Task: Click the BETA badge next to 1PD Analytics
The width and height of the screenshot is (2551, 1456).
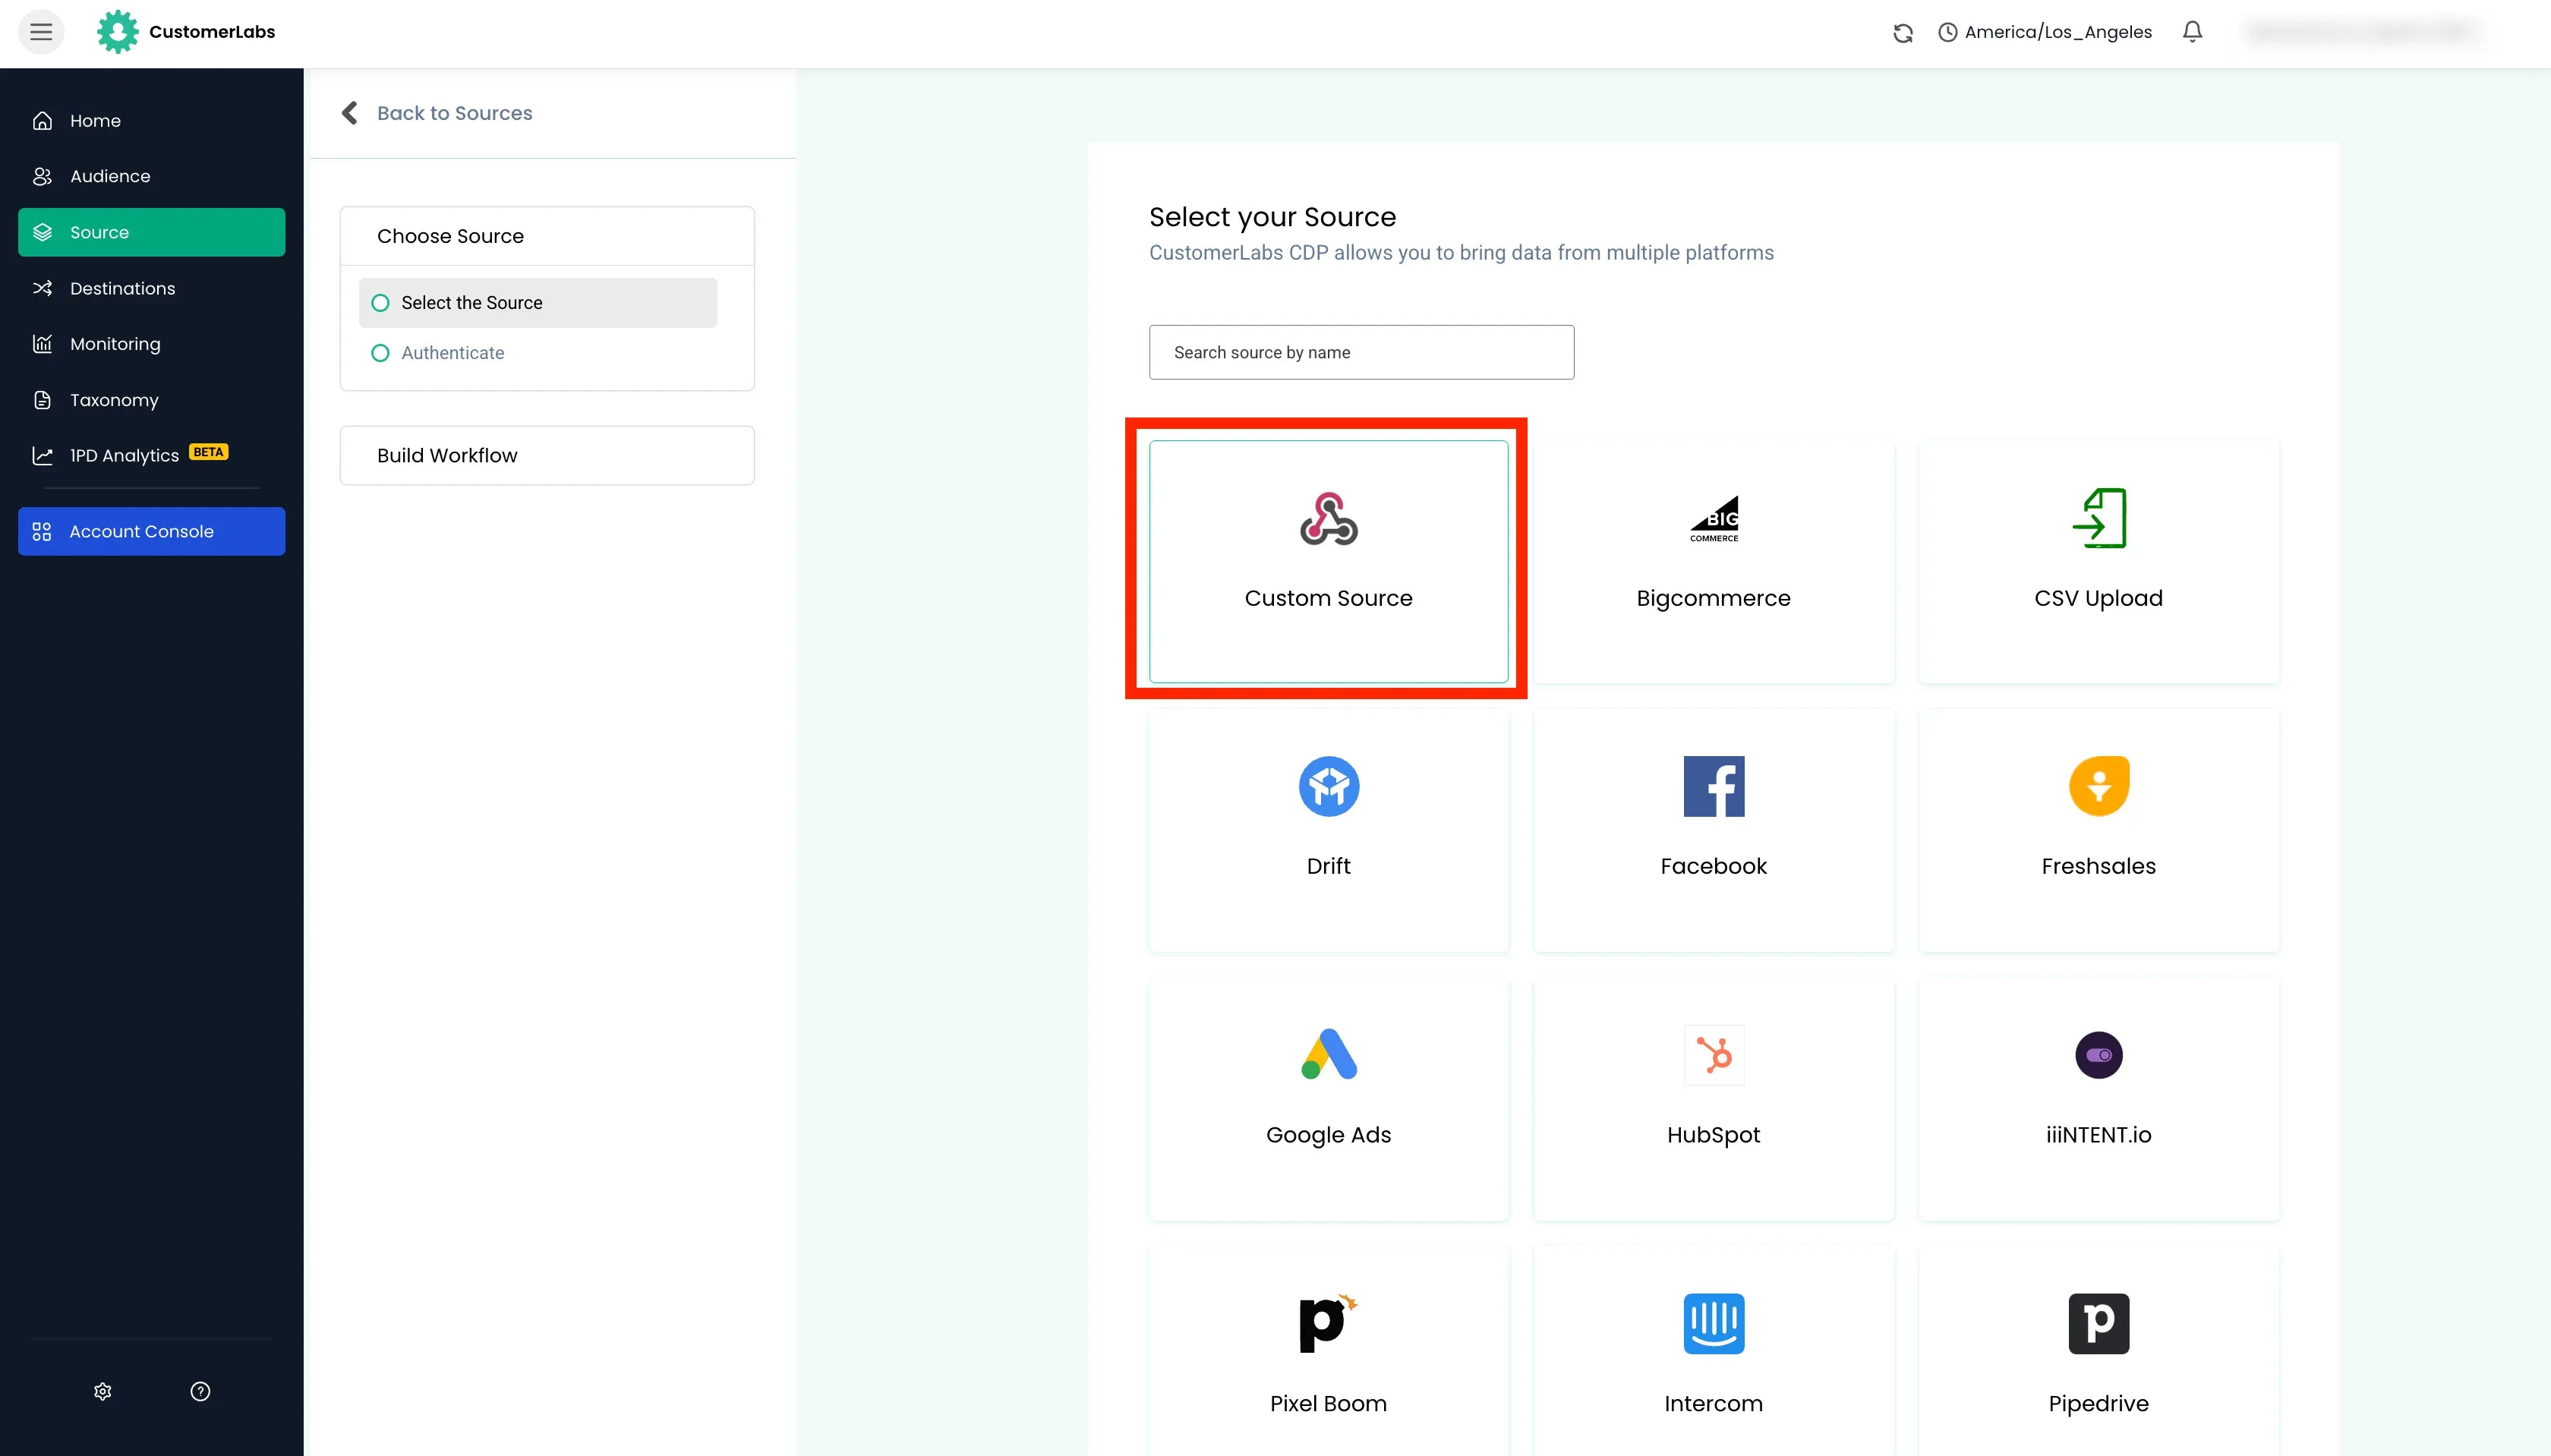Action: 208,452
